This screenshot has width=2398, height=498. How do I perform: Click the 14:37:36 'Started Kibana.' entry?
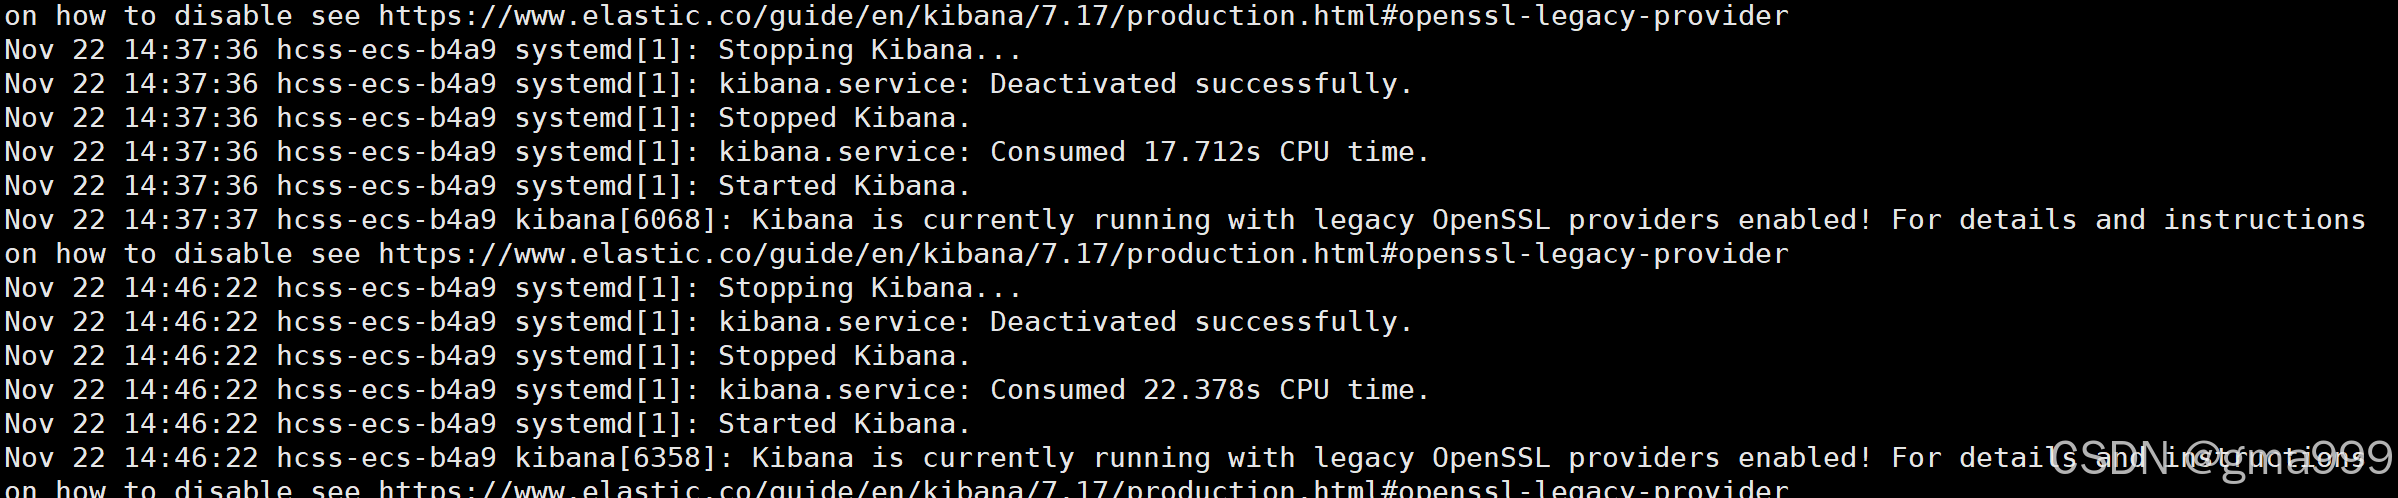pyautogui.click(x=487, y=186)
